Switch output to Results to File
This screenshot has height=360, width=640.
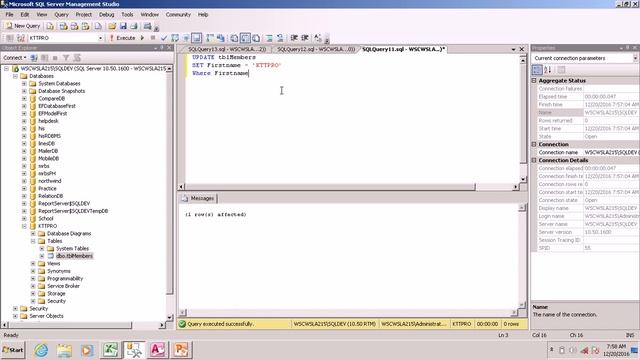pyautogui.click(x=256, y=38)
